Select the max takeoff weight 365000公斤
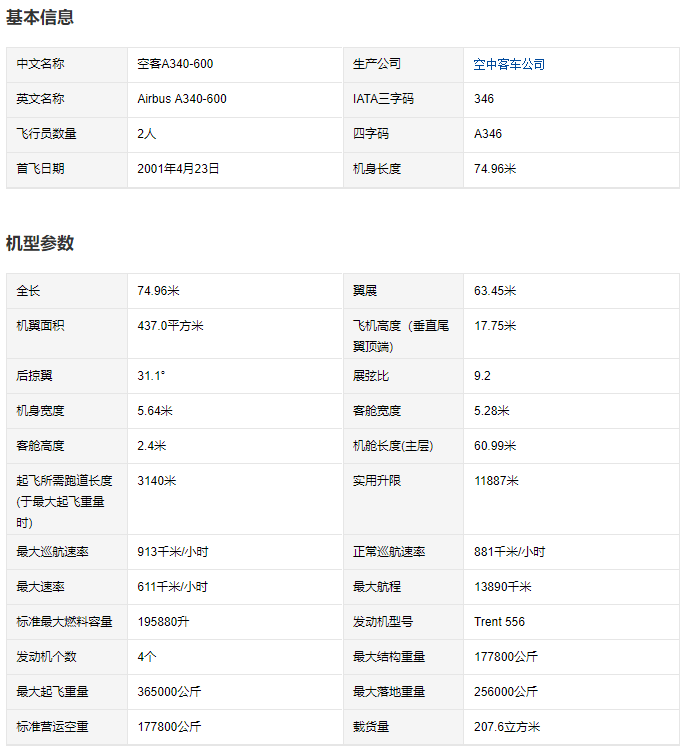 [169, 691]
